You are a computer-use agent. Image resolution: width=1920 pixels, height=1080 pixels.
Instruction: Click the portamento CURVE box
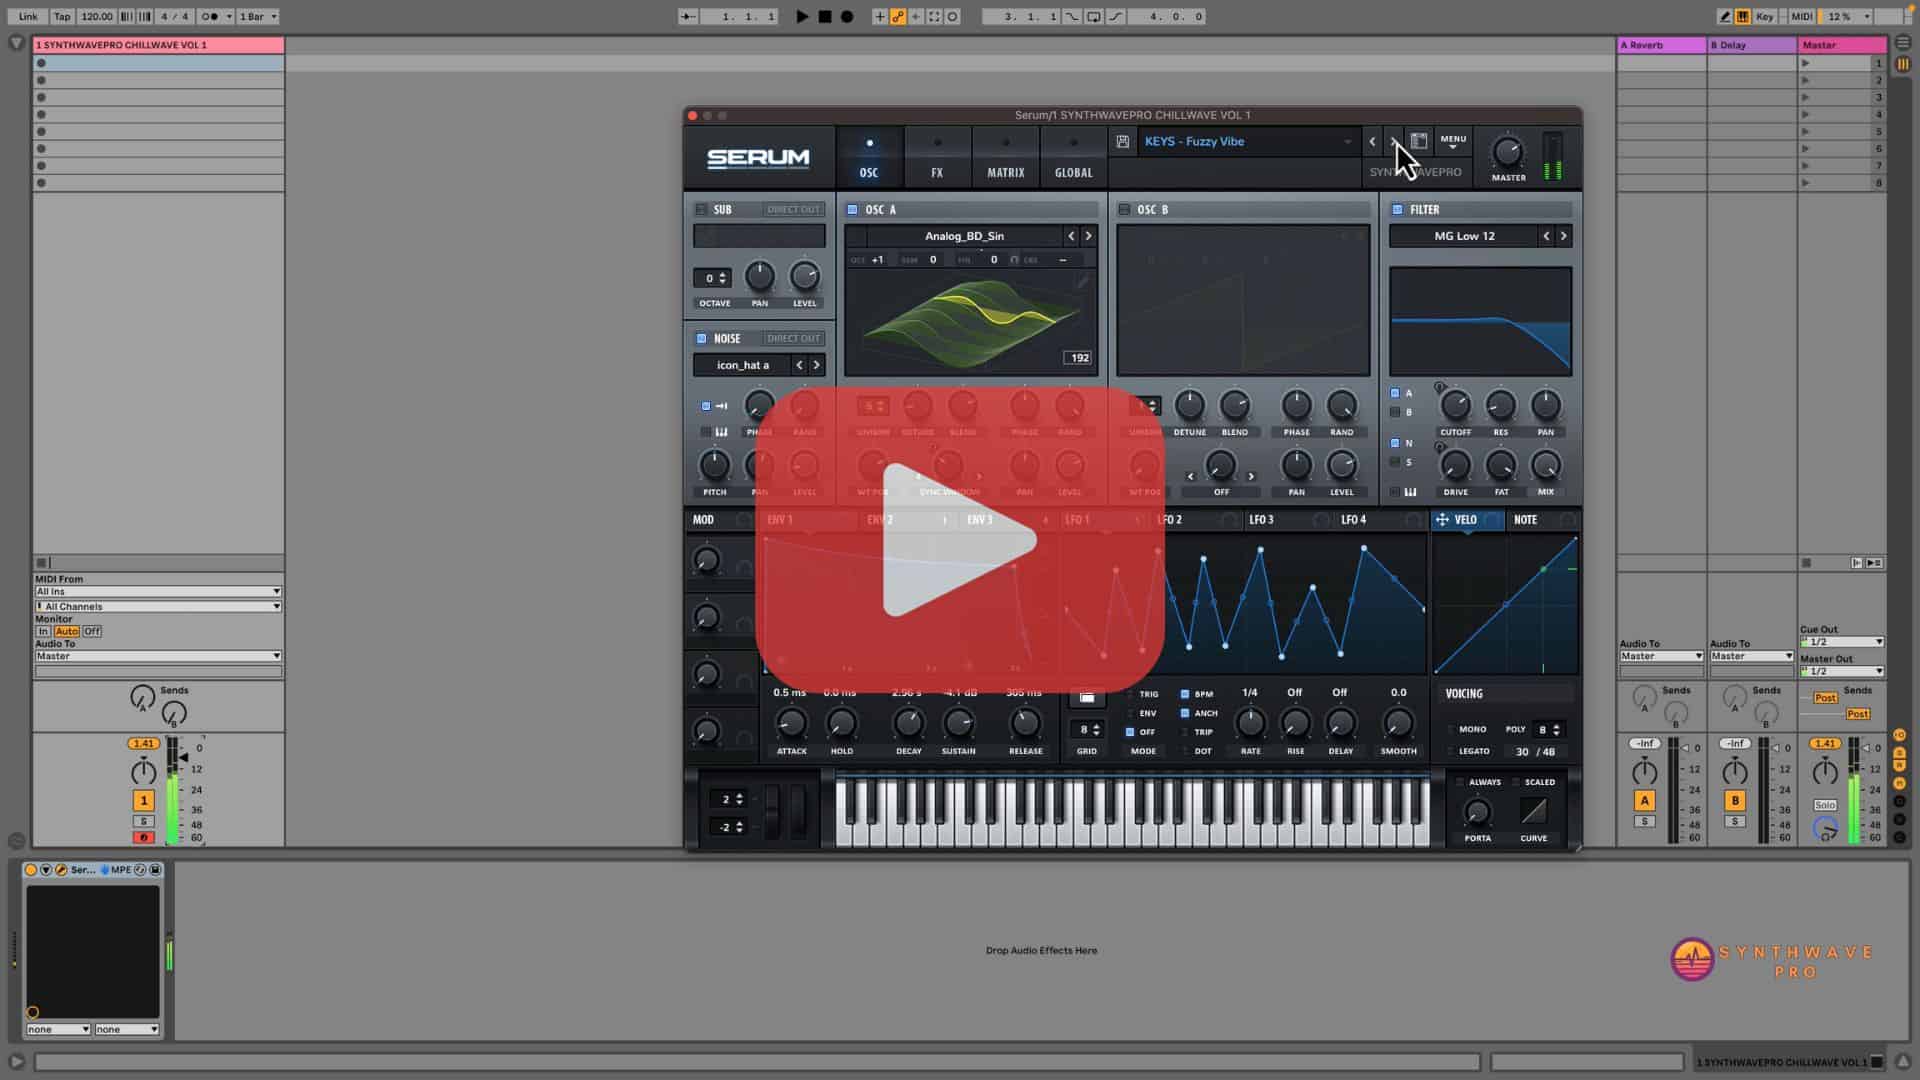1533,811
